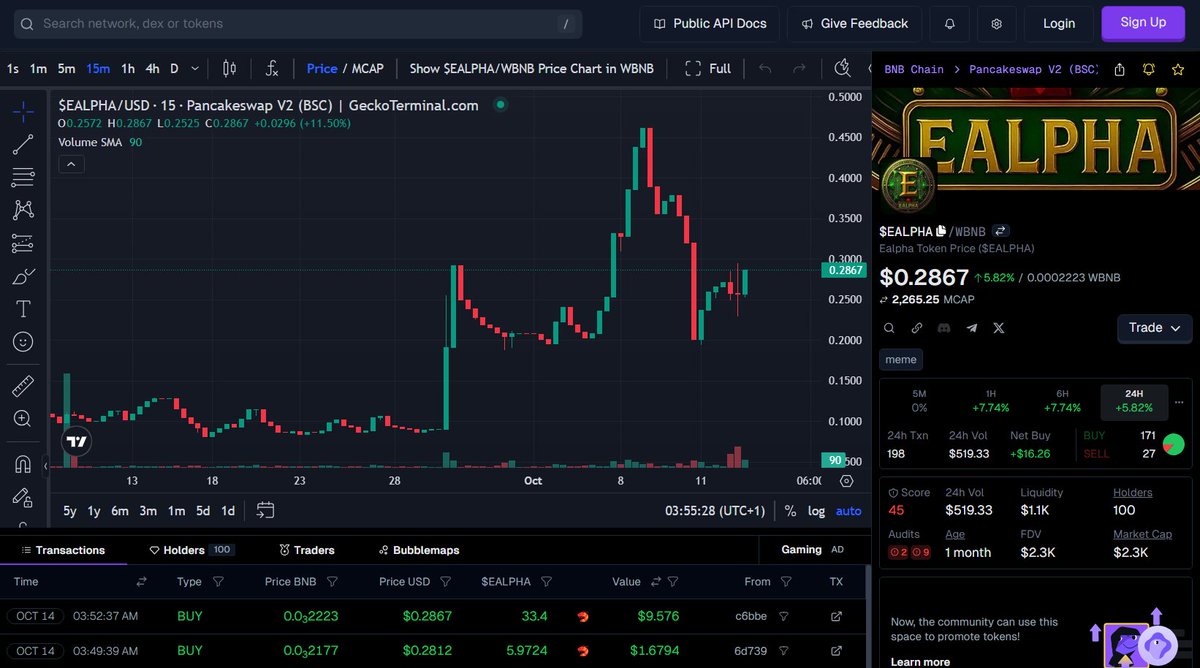Select the brush drawing tool
The width and height of the screenshot is (1200, 668).
tap(23, 276)
